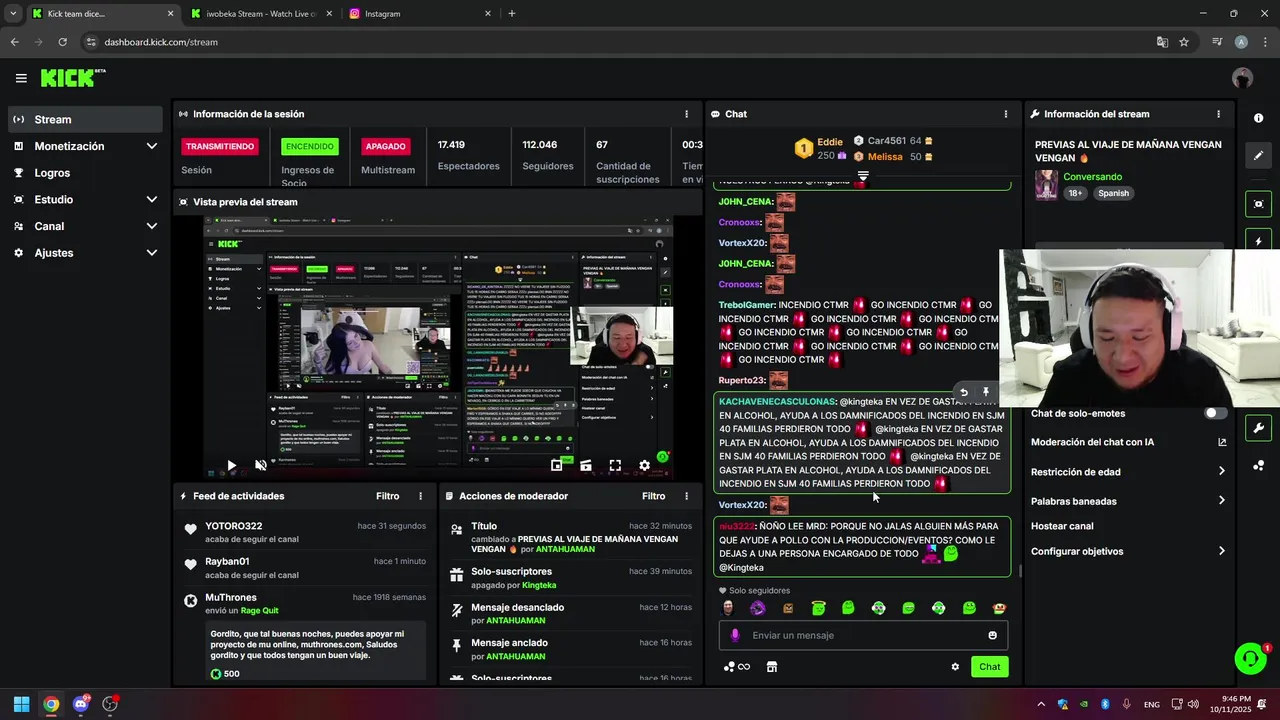Open Discord from the taskbar

coord(81,704)
